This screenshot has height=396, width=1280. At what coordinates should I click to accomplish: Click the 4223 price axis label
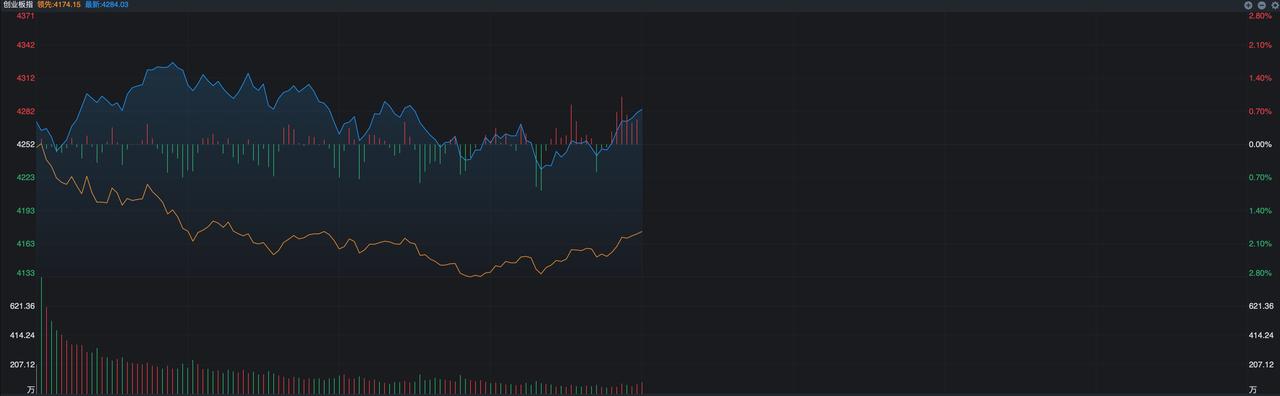tap(26, 177)
